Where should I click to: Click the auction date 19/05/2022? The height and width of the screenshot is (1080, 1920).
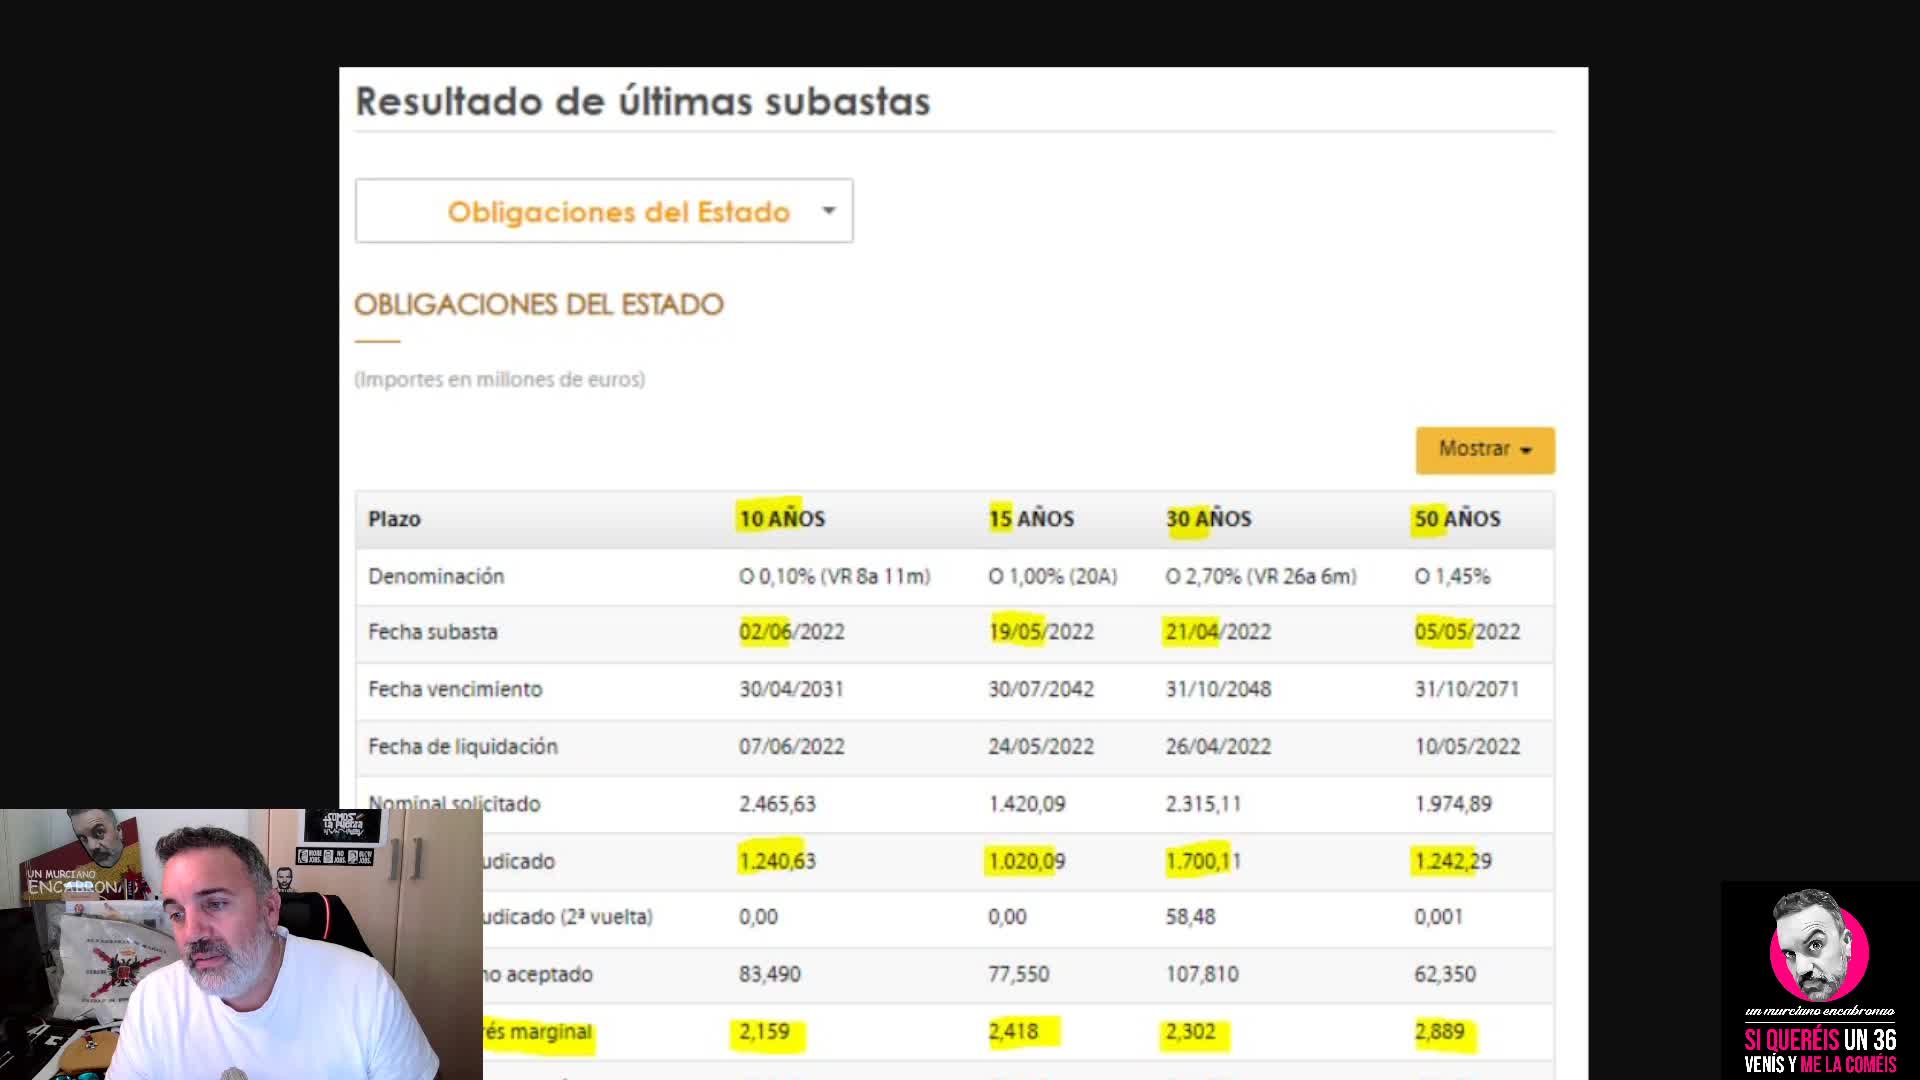(x=1041, y=632)
